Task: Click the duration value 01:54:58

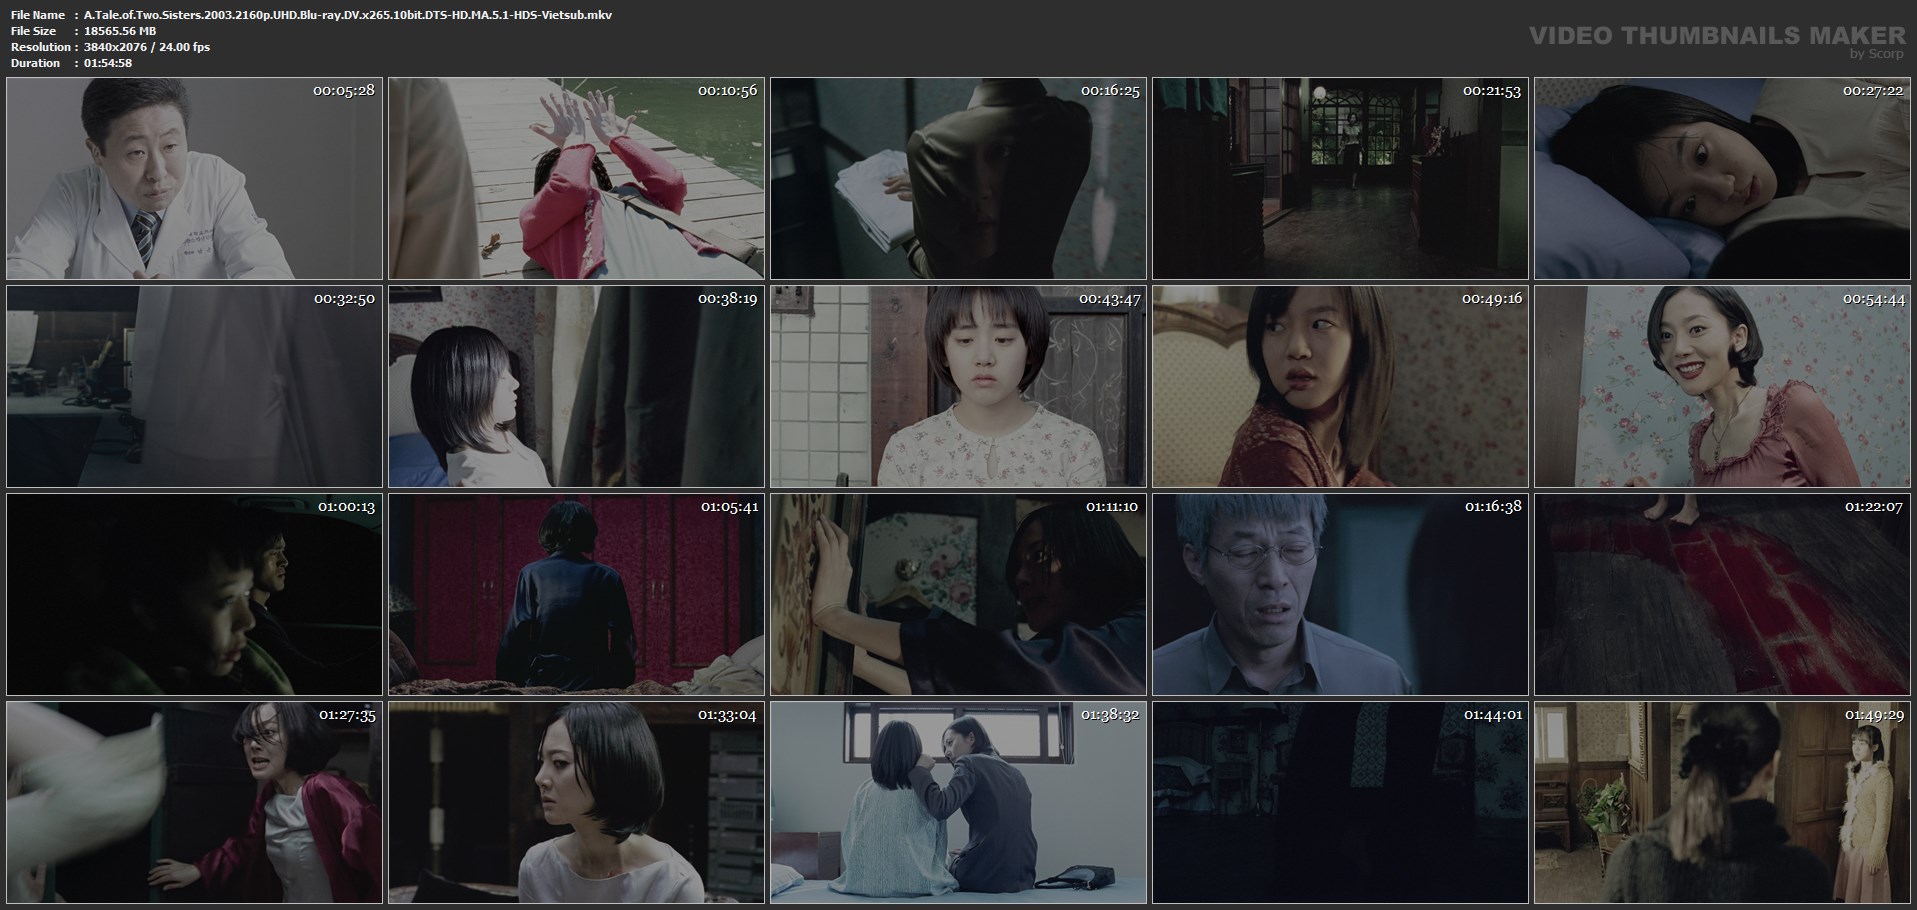Action: pyautogui.click(x=108, y=63)
